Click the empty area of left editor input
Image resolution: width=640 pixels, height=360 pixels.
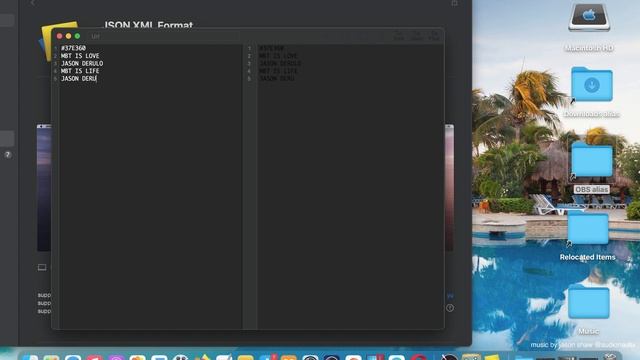coord(151,204)
